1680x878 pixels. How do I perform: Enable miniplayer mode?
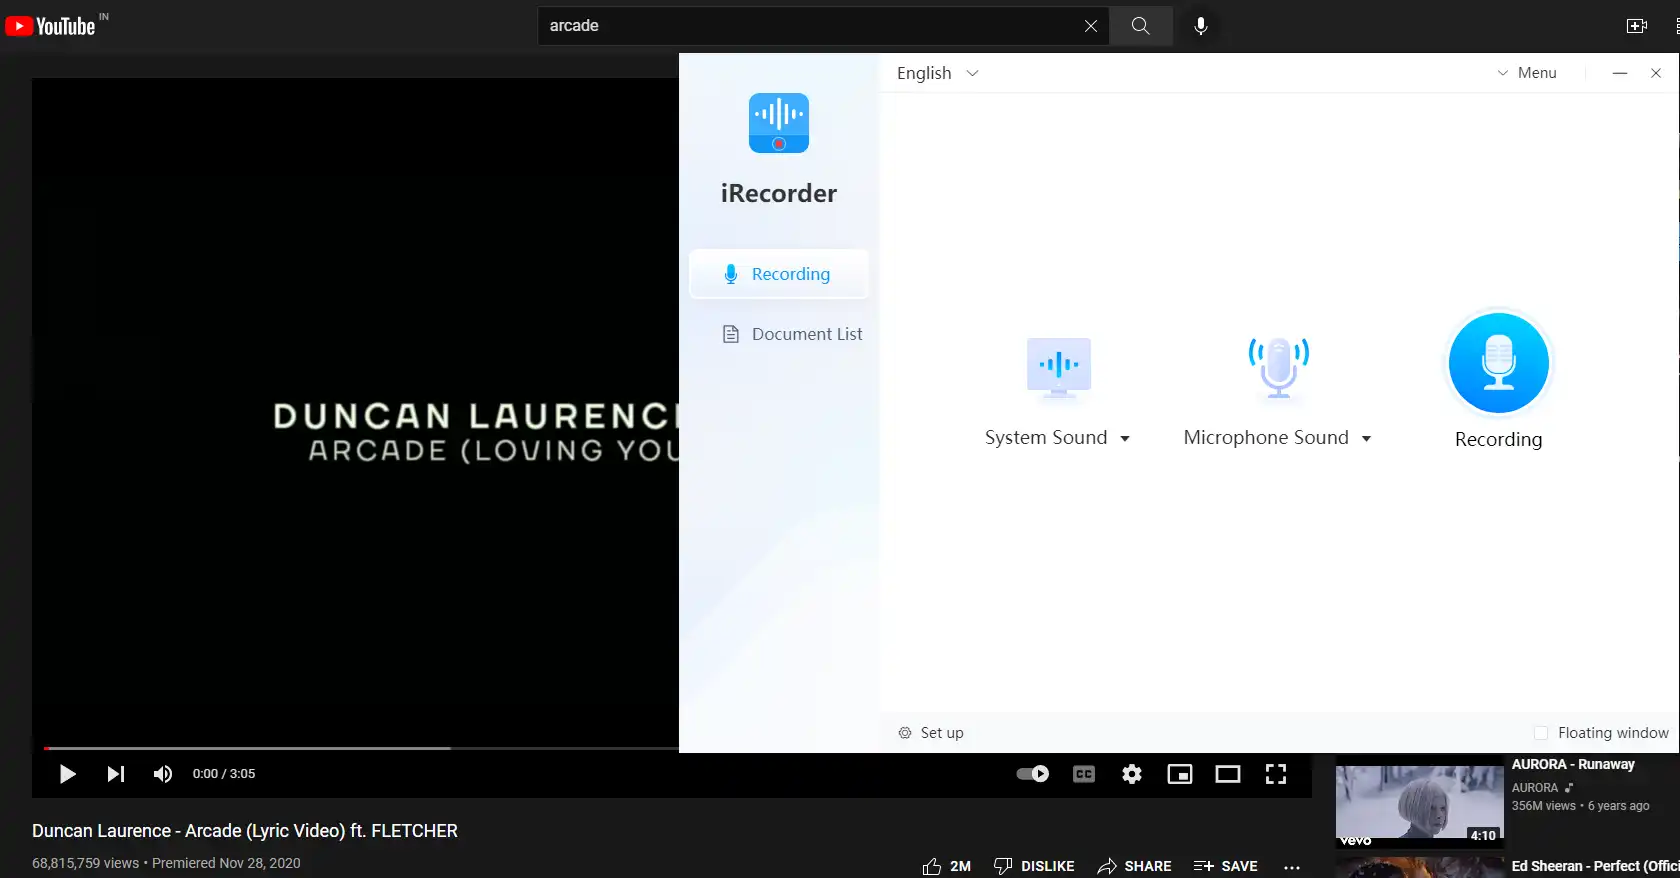(x=1180, y=774)
